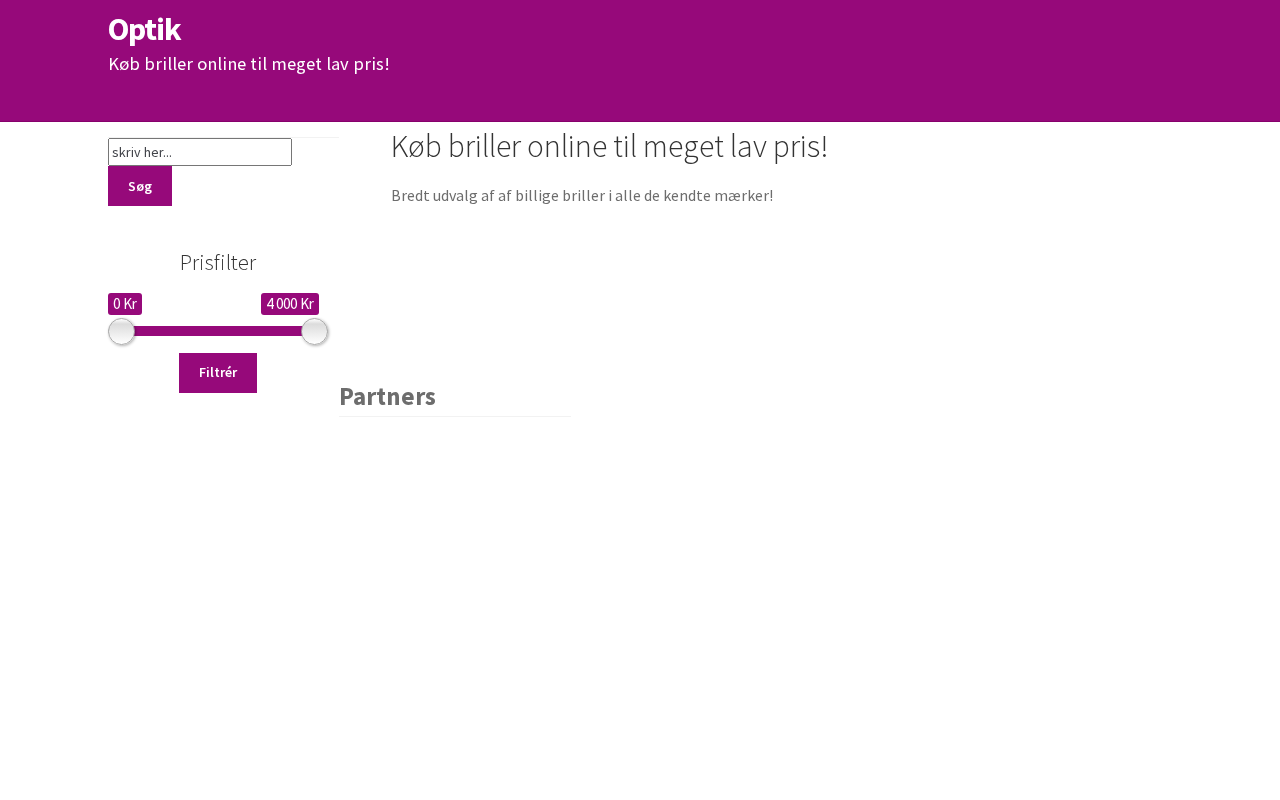Click the Partners section heading
The height and width of the screenshot is (800, 1280).
[387, 397]
